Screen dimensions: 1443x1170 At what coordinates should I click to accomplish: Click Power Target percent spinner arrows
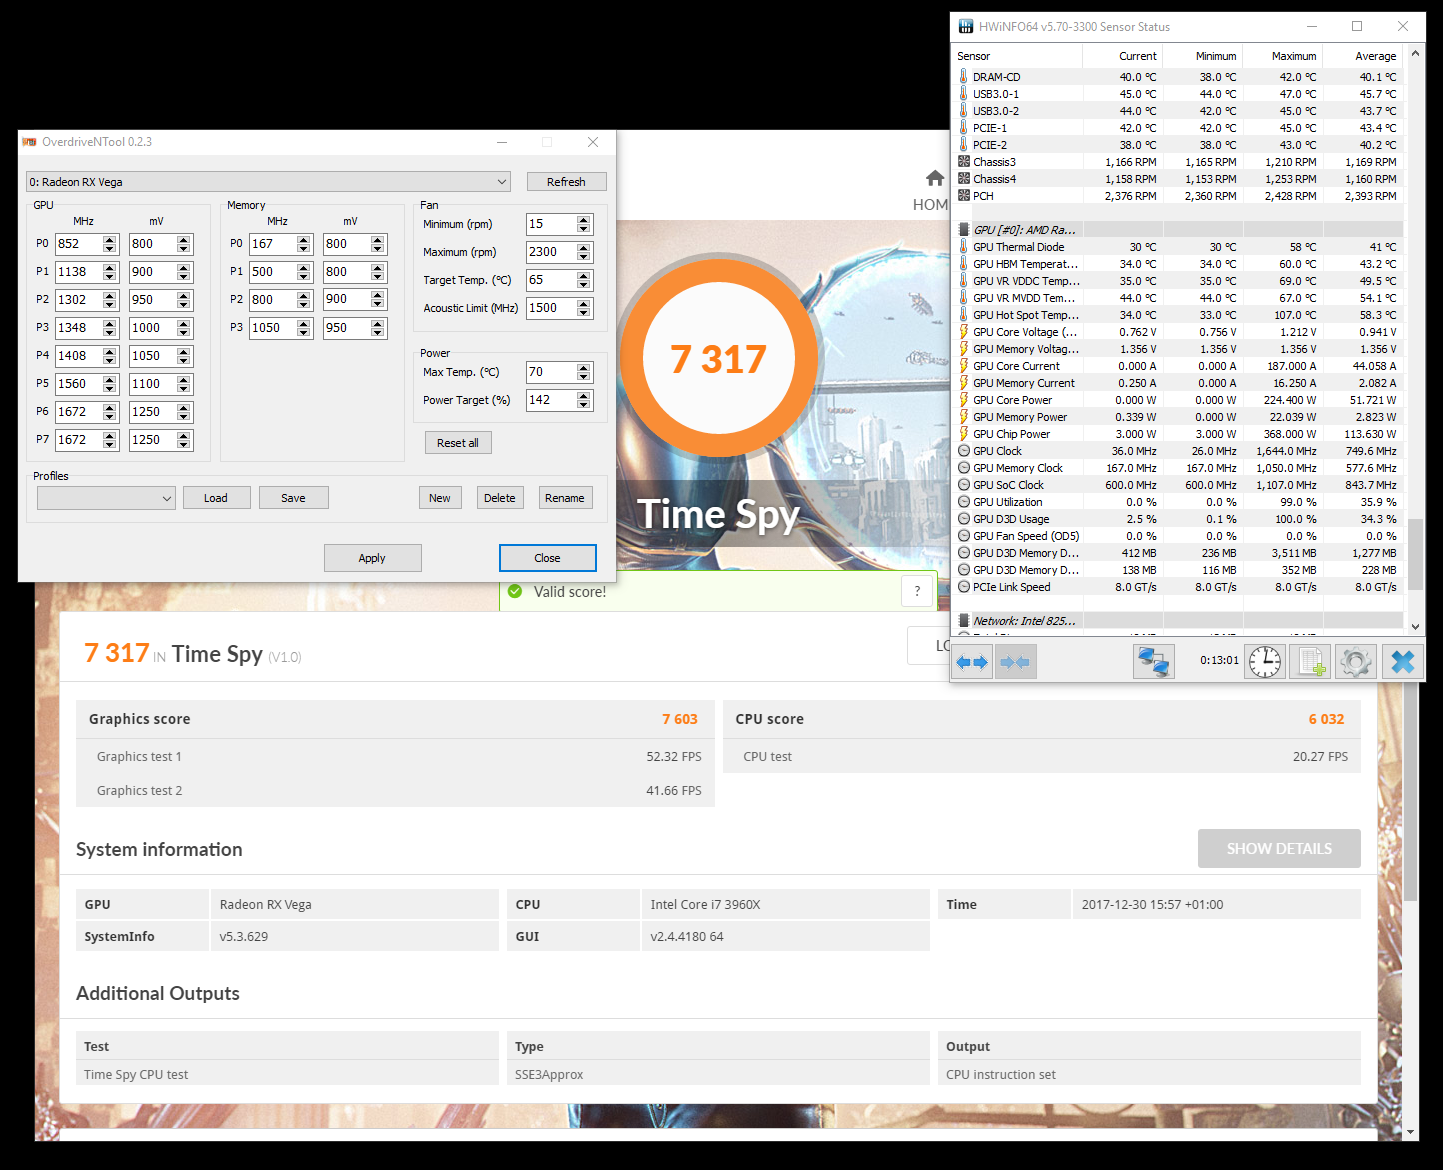click(x=584, y=400)
